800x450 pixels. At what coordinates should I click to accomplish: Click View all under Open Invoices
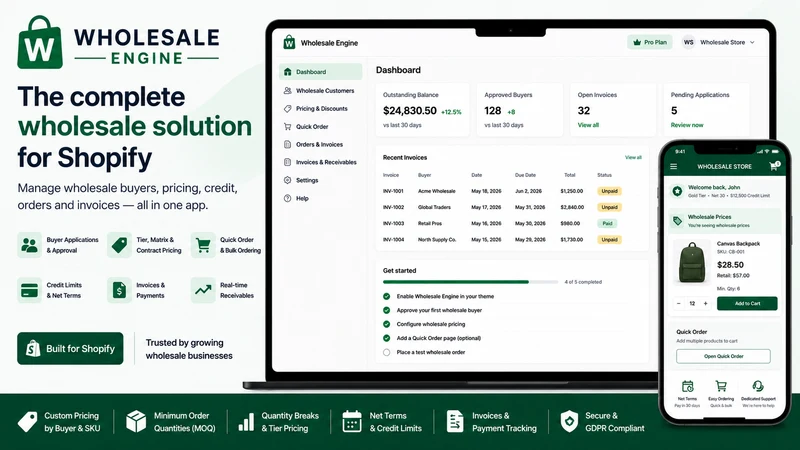pos(588,125)
